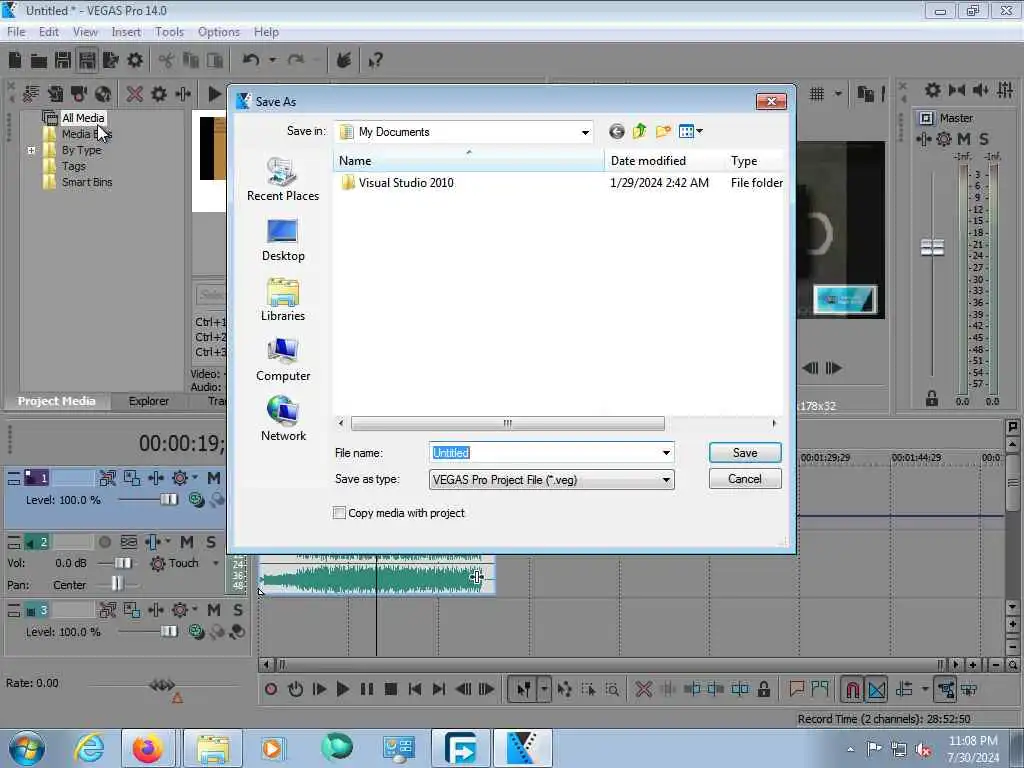Click the Undo arrow in toolbar
This screenshot has height=768, width=1024.
click(251, 60)
